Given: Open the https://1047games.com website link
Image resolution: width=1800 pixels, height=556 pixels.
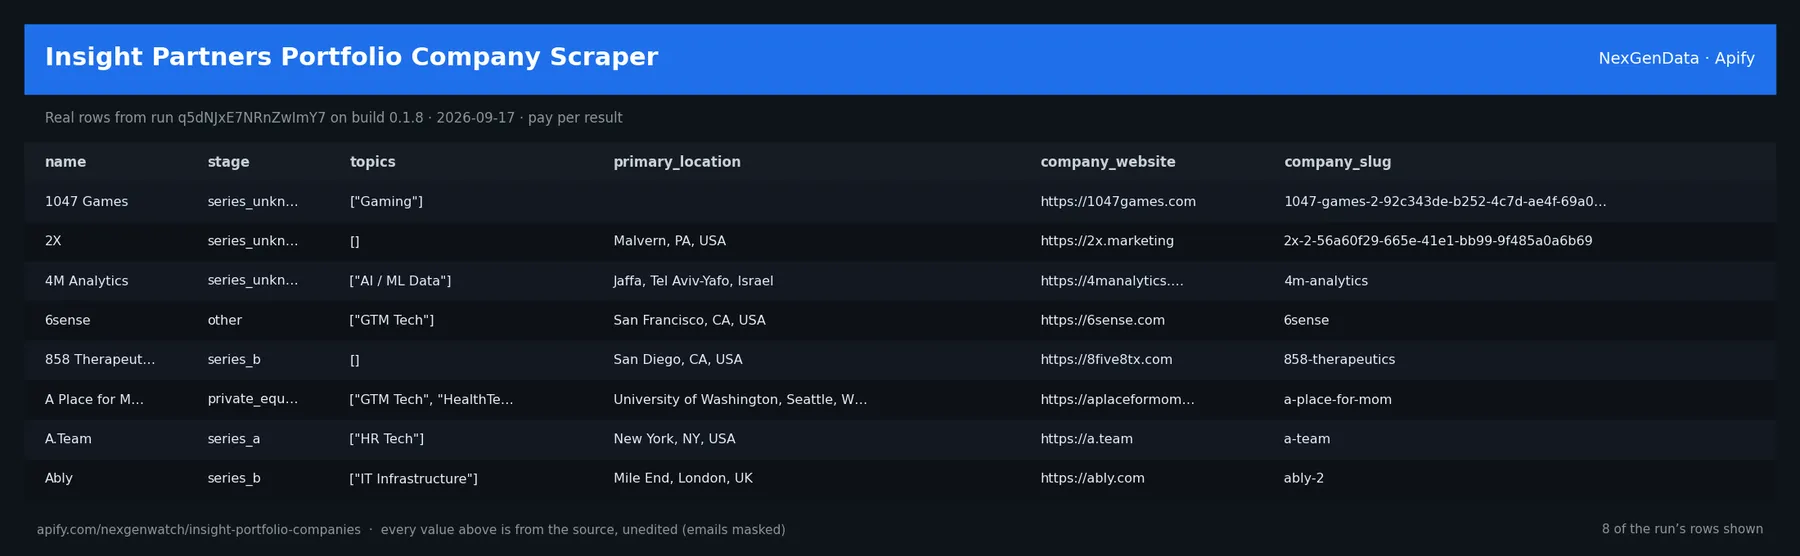Looking at the screenshot, I should [1118, 202].
